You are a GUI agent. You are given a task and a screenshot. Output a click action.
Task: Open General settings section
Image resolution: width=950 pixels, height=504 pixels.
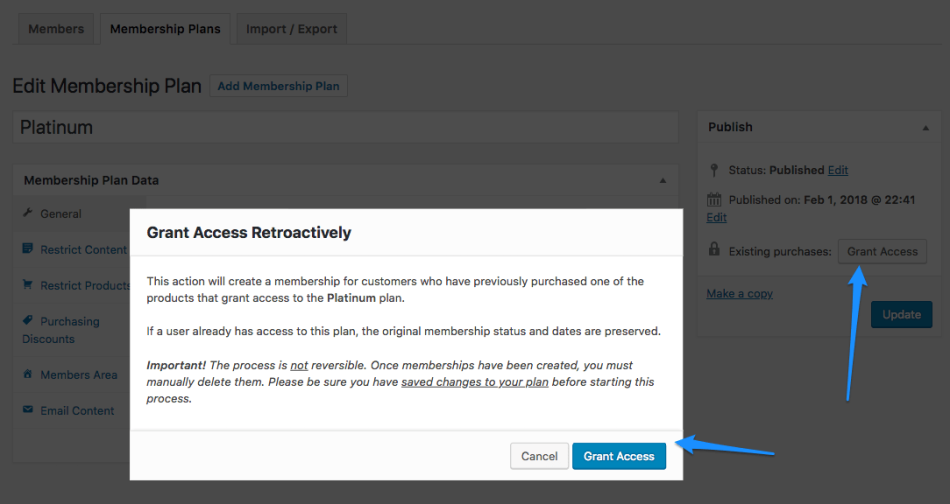point(61,214)
